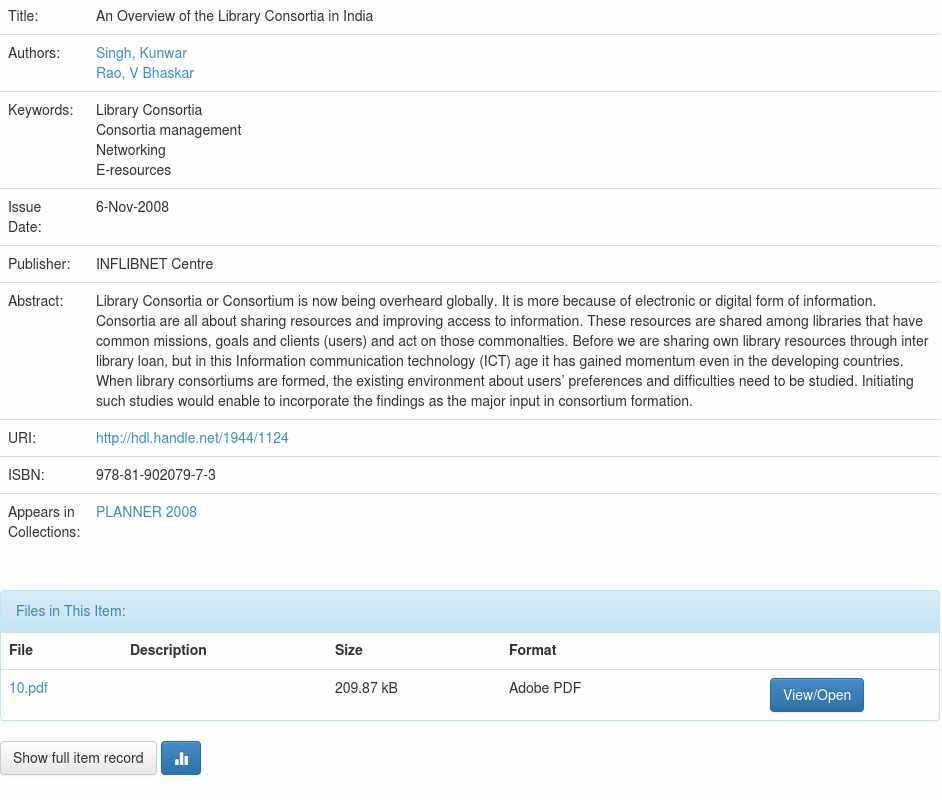Open the 10.pdf file link
The height and width of the screenshot is (800, 942).
coord(28,688)
